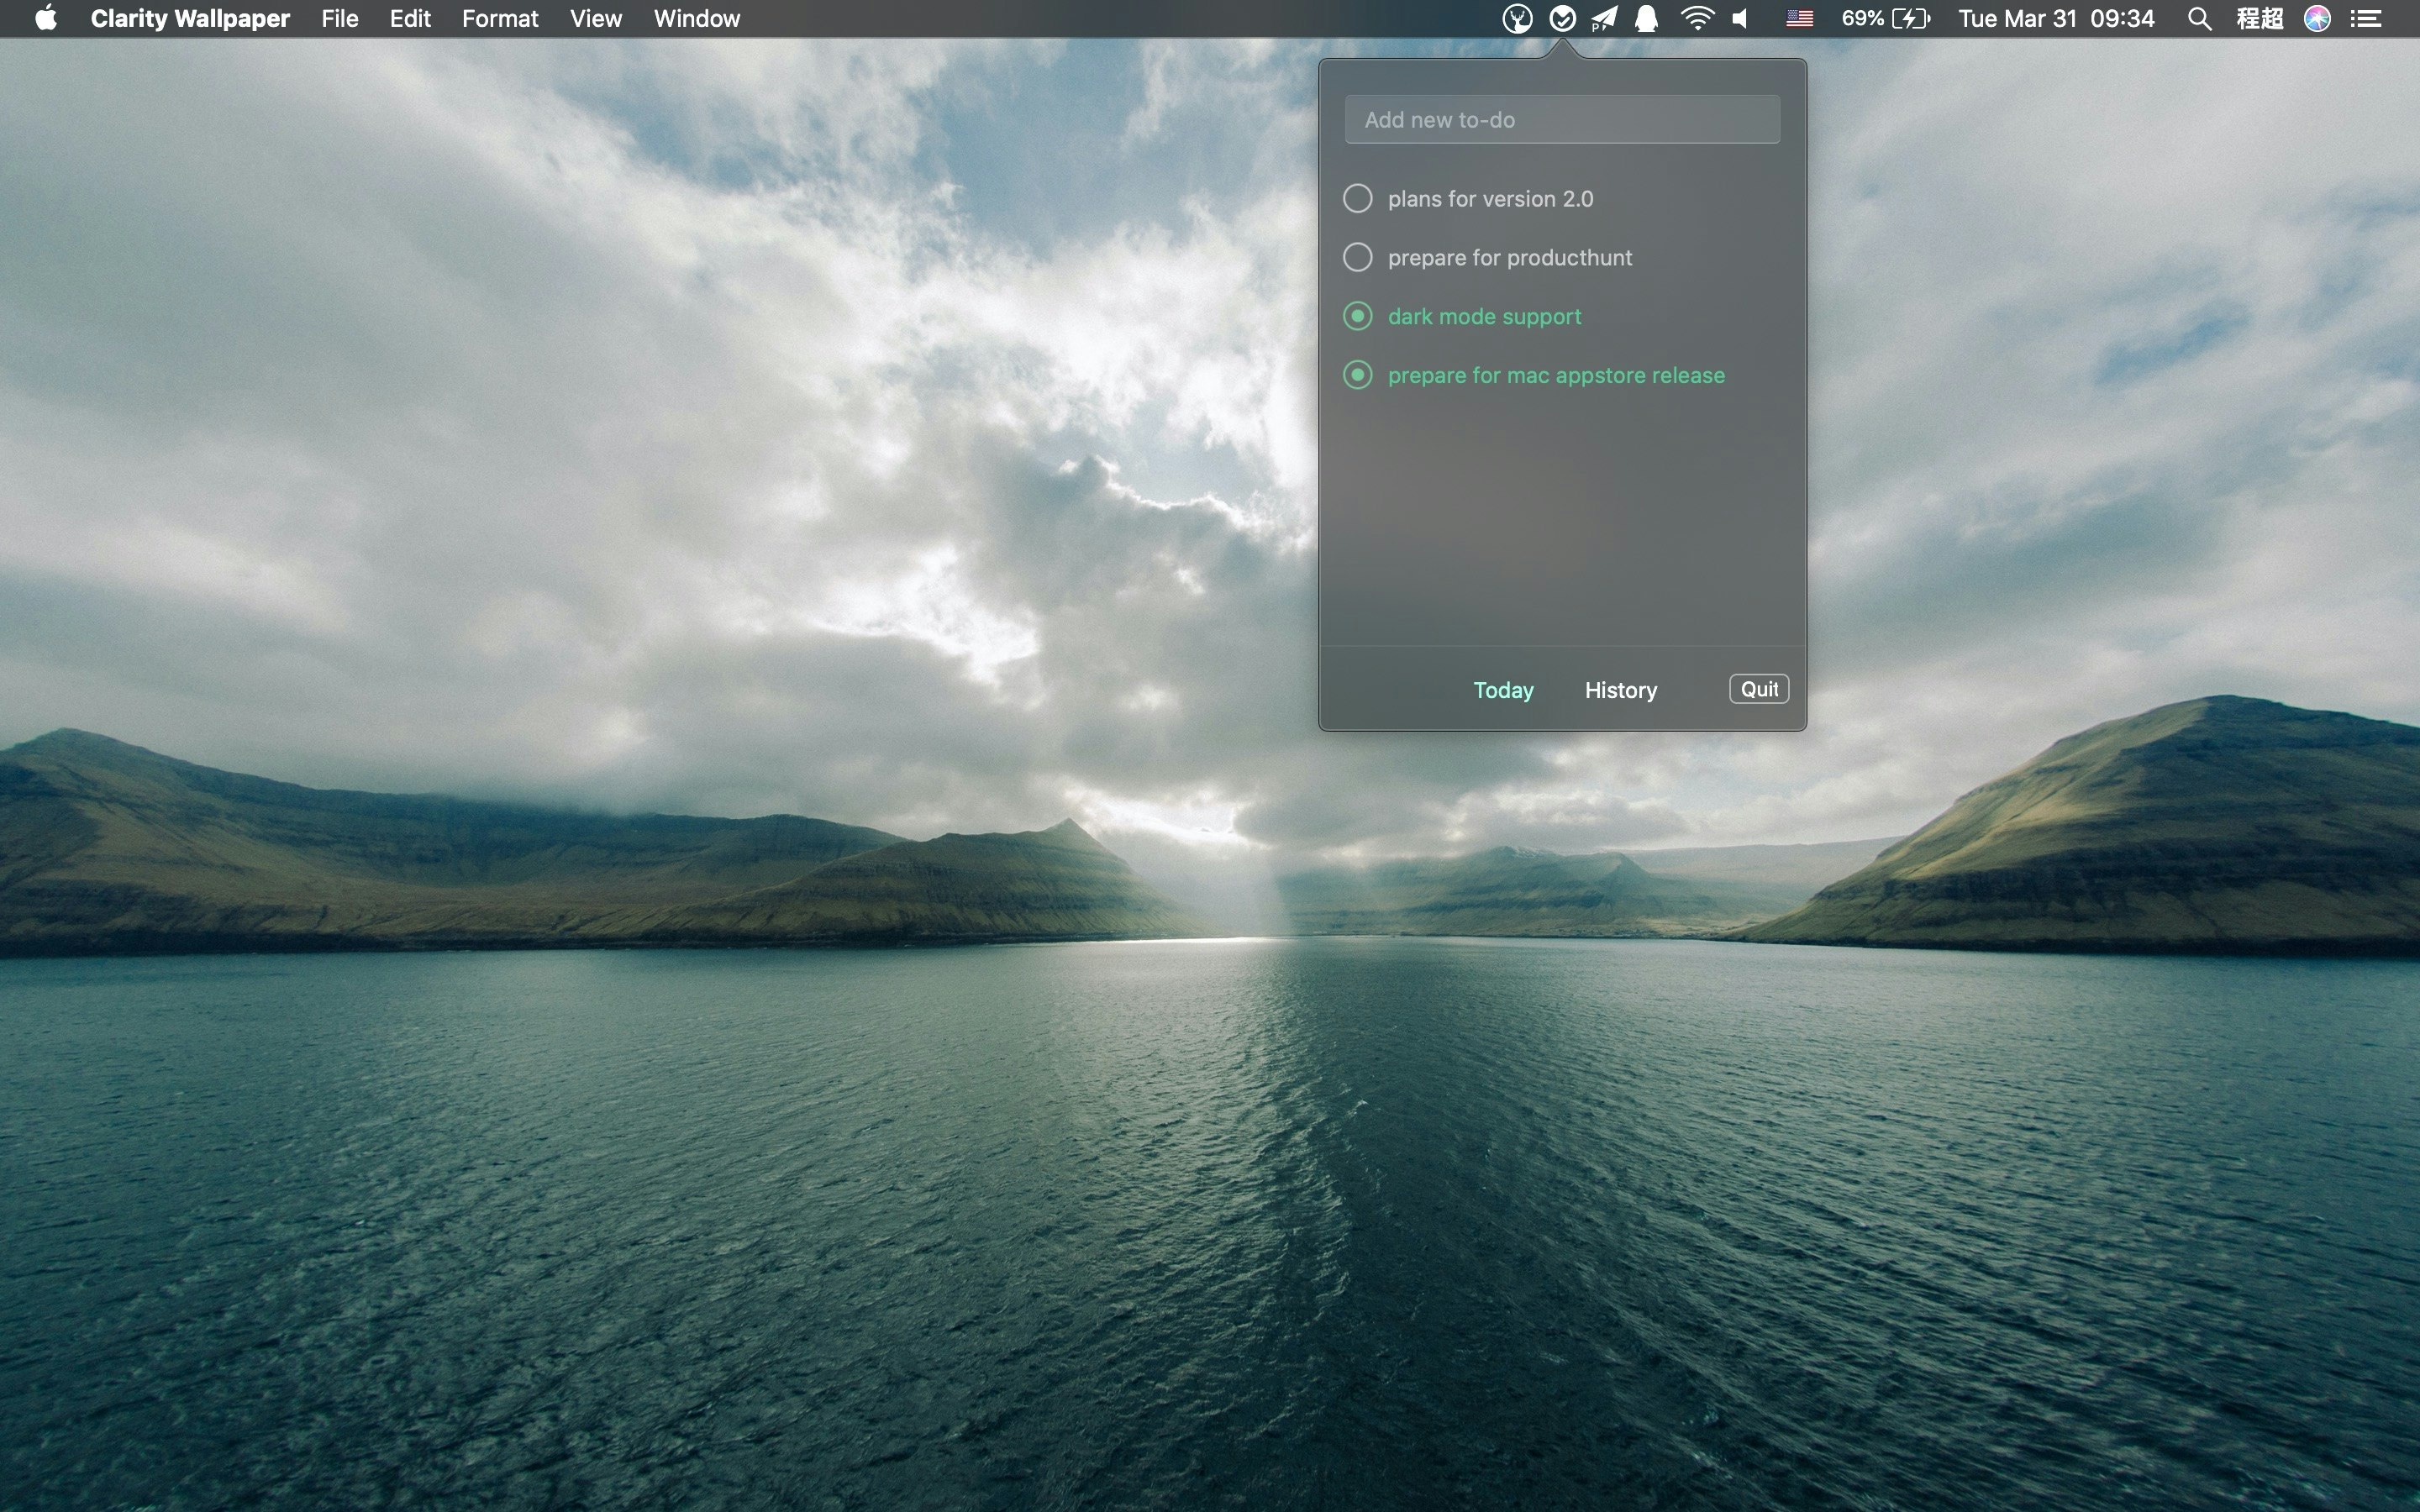Viewport: 2420px width, 1512px height.
Task: Open the Apple menu
Action: tap(46, 19)
